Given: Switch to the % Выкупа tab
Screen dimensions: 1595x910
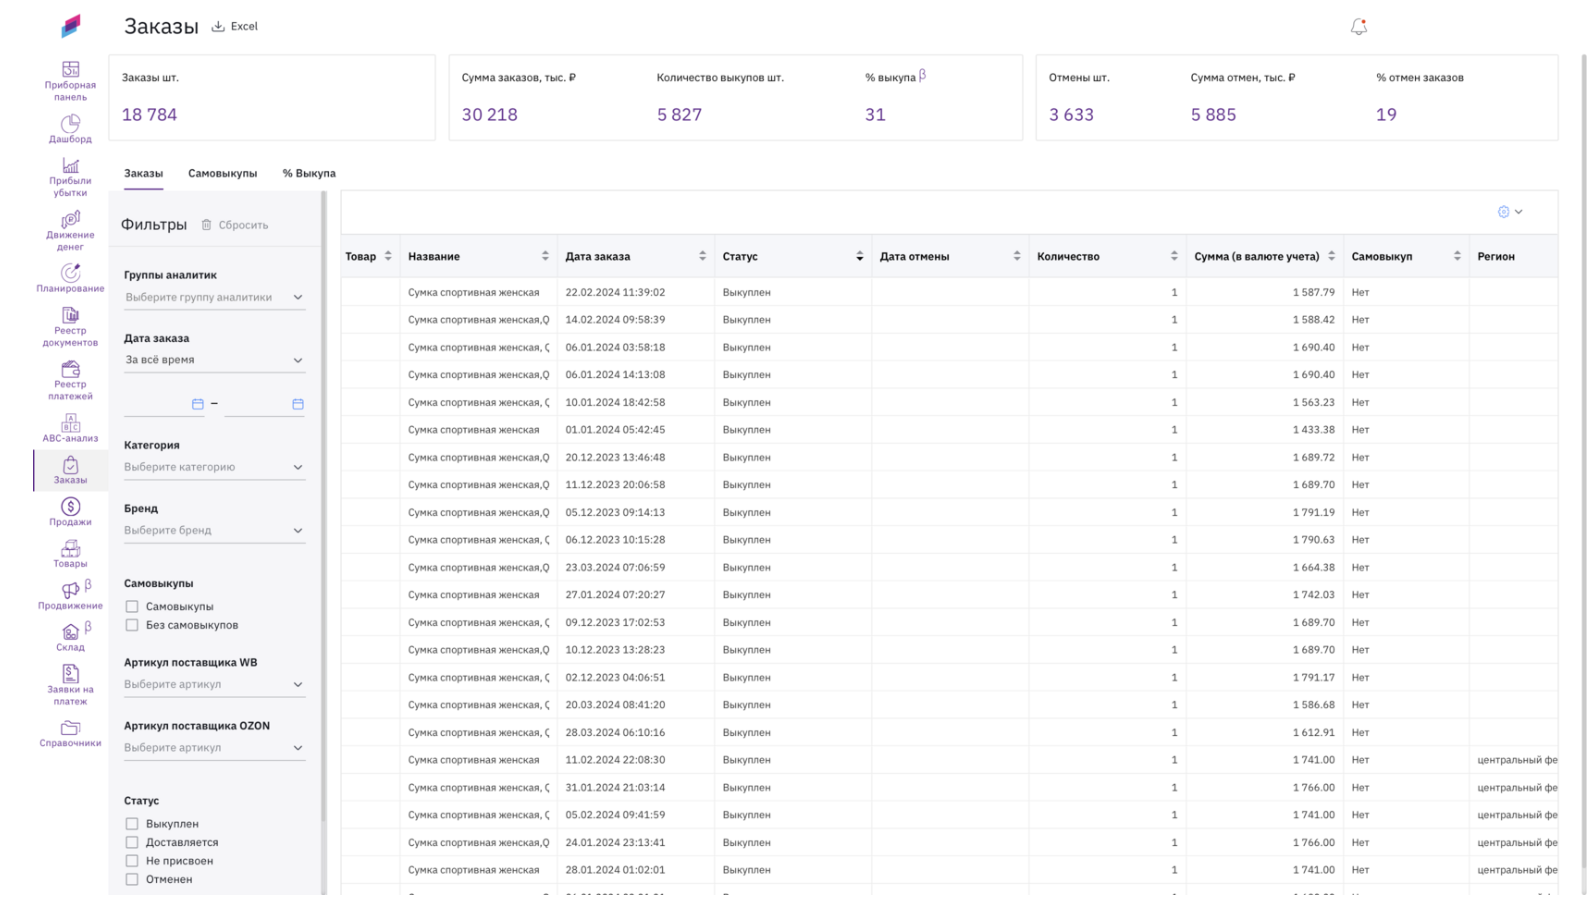Looking at the screenshot, I should (x=309, y=173).
